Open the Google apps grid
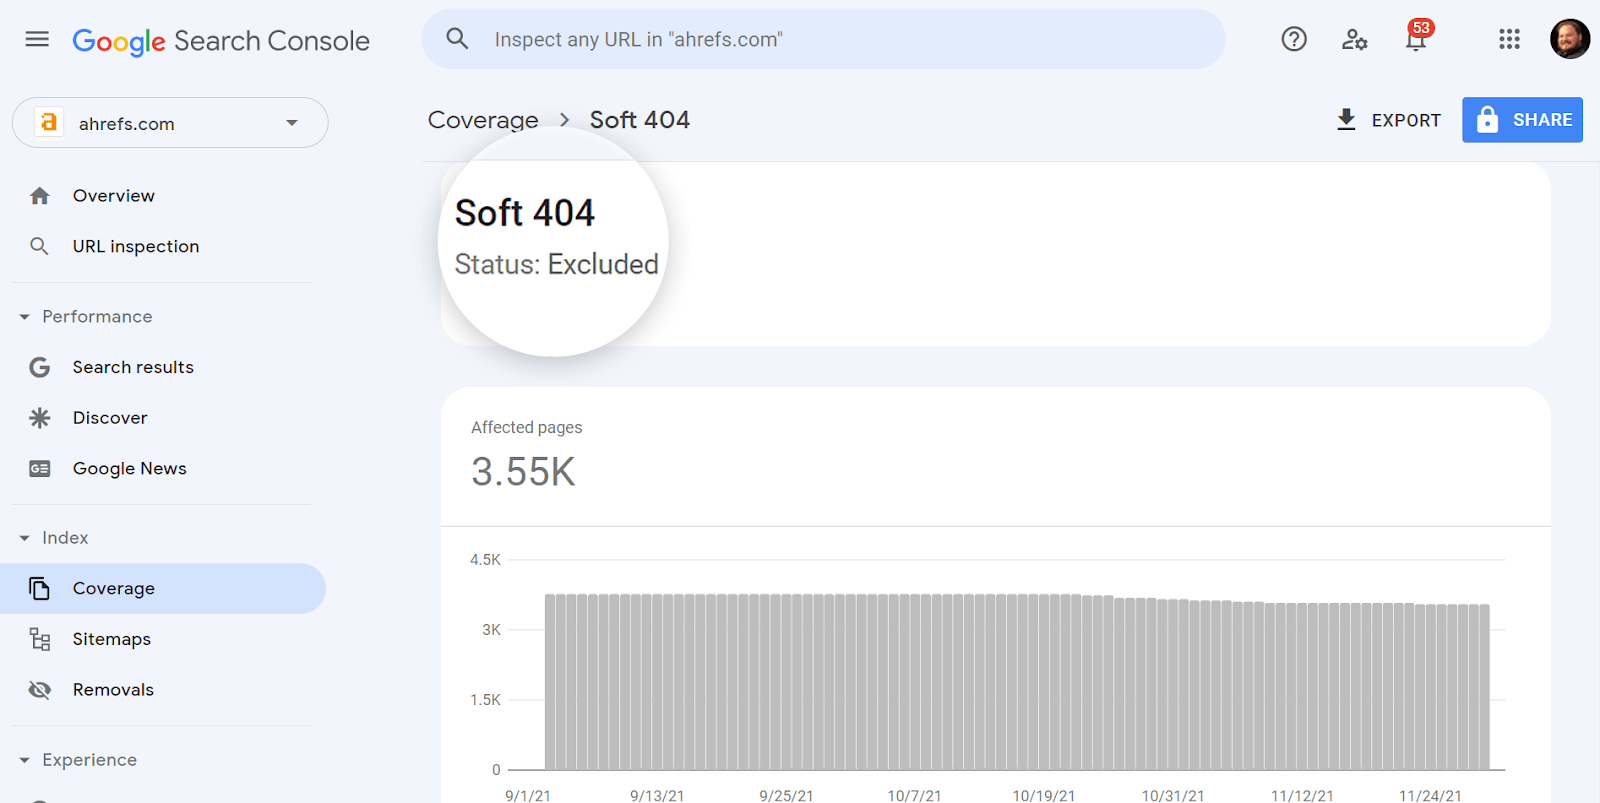 (1509, 40)
